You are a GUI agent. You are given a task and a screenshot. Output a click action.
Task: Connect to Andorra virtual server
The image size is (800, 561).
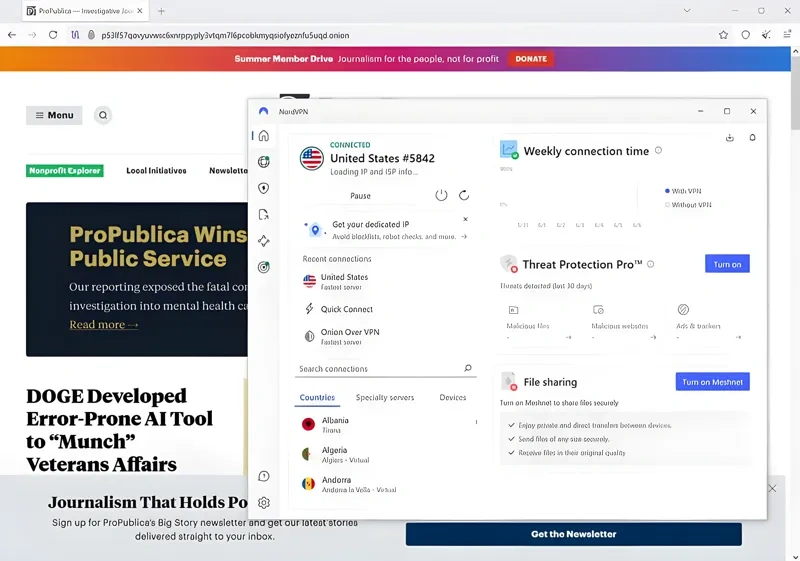[x=385, y=484]
